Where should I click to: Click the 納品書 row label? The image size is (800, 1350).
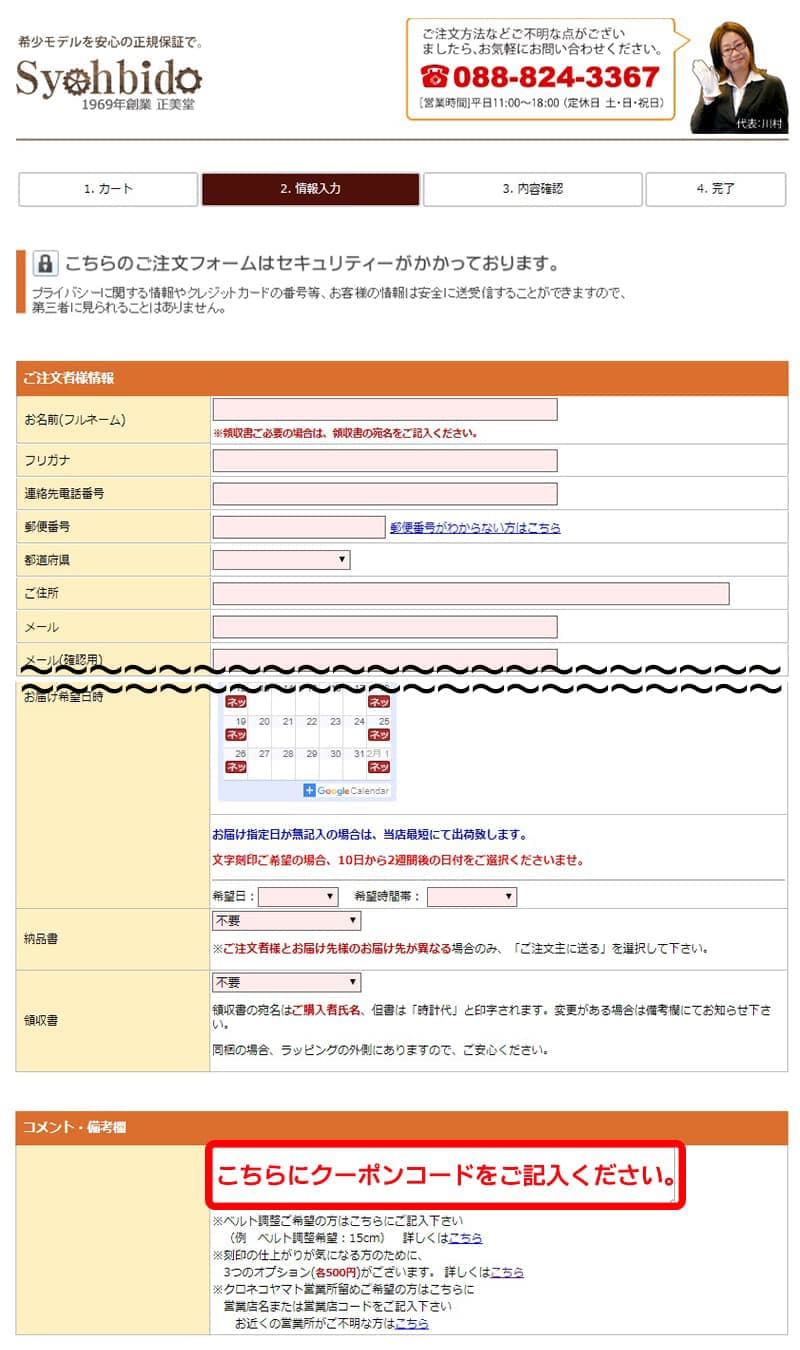(41, 940)
